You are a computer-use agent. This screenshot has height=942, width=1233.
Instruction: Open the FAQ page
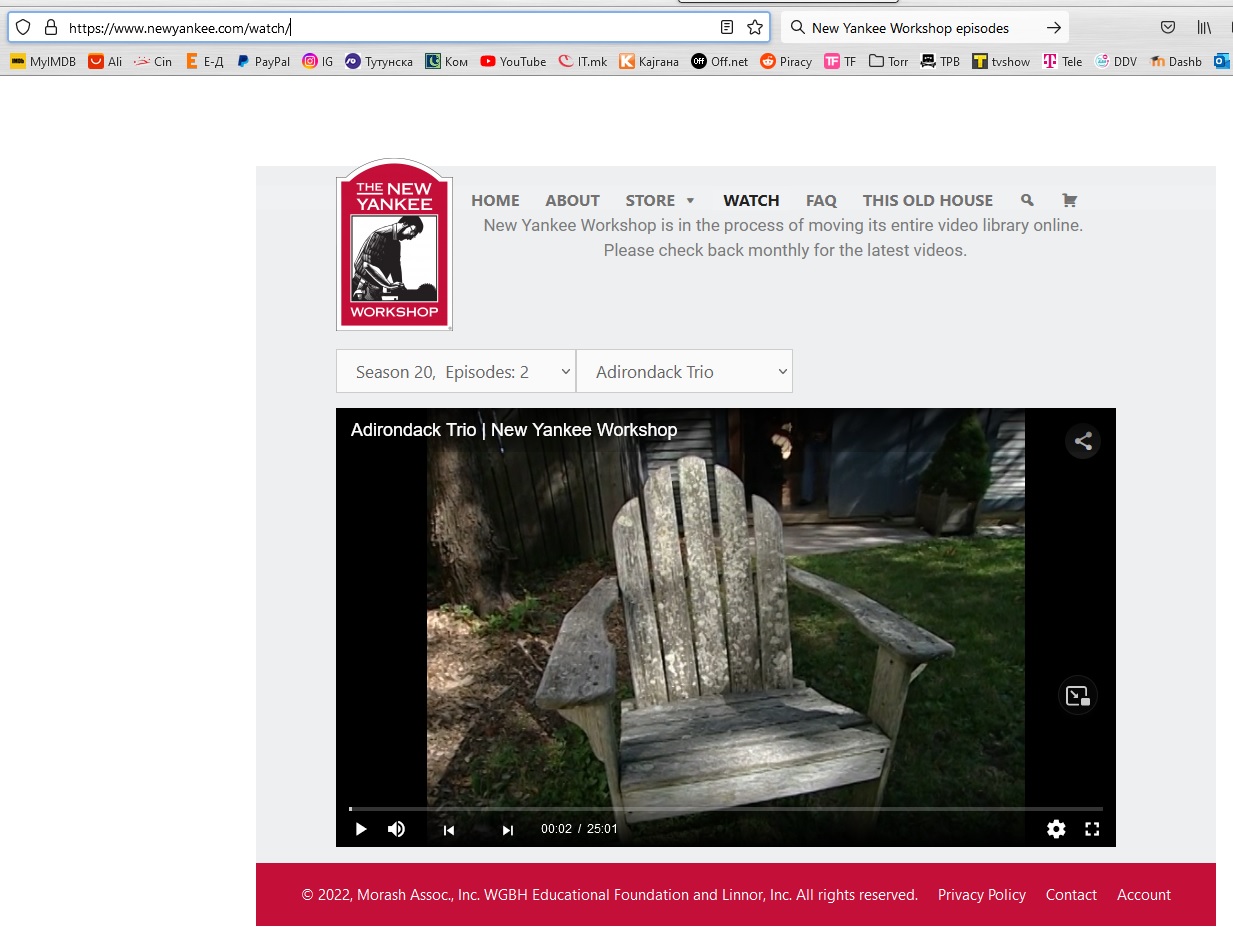(821, 200)
